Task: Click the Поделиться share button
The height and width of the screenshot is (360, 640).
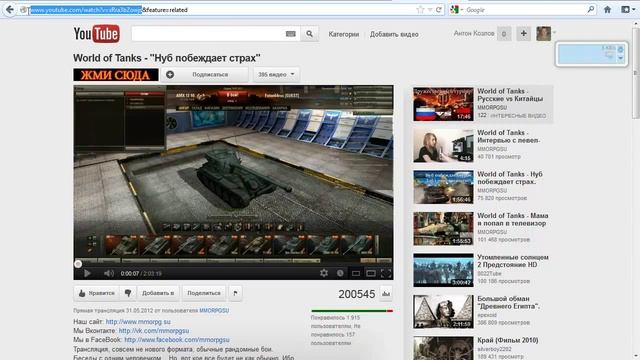Action: click(x=204, y=293)
